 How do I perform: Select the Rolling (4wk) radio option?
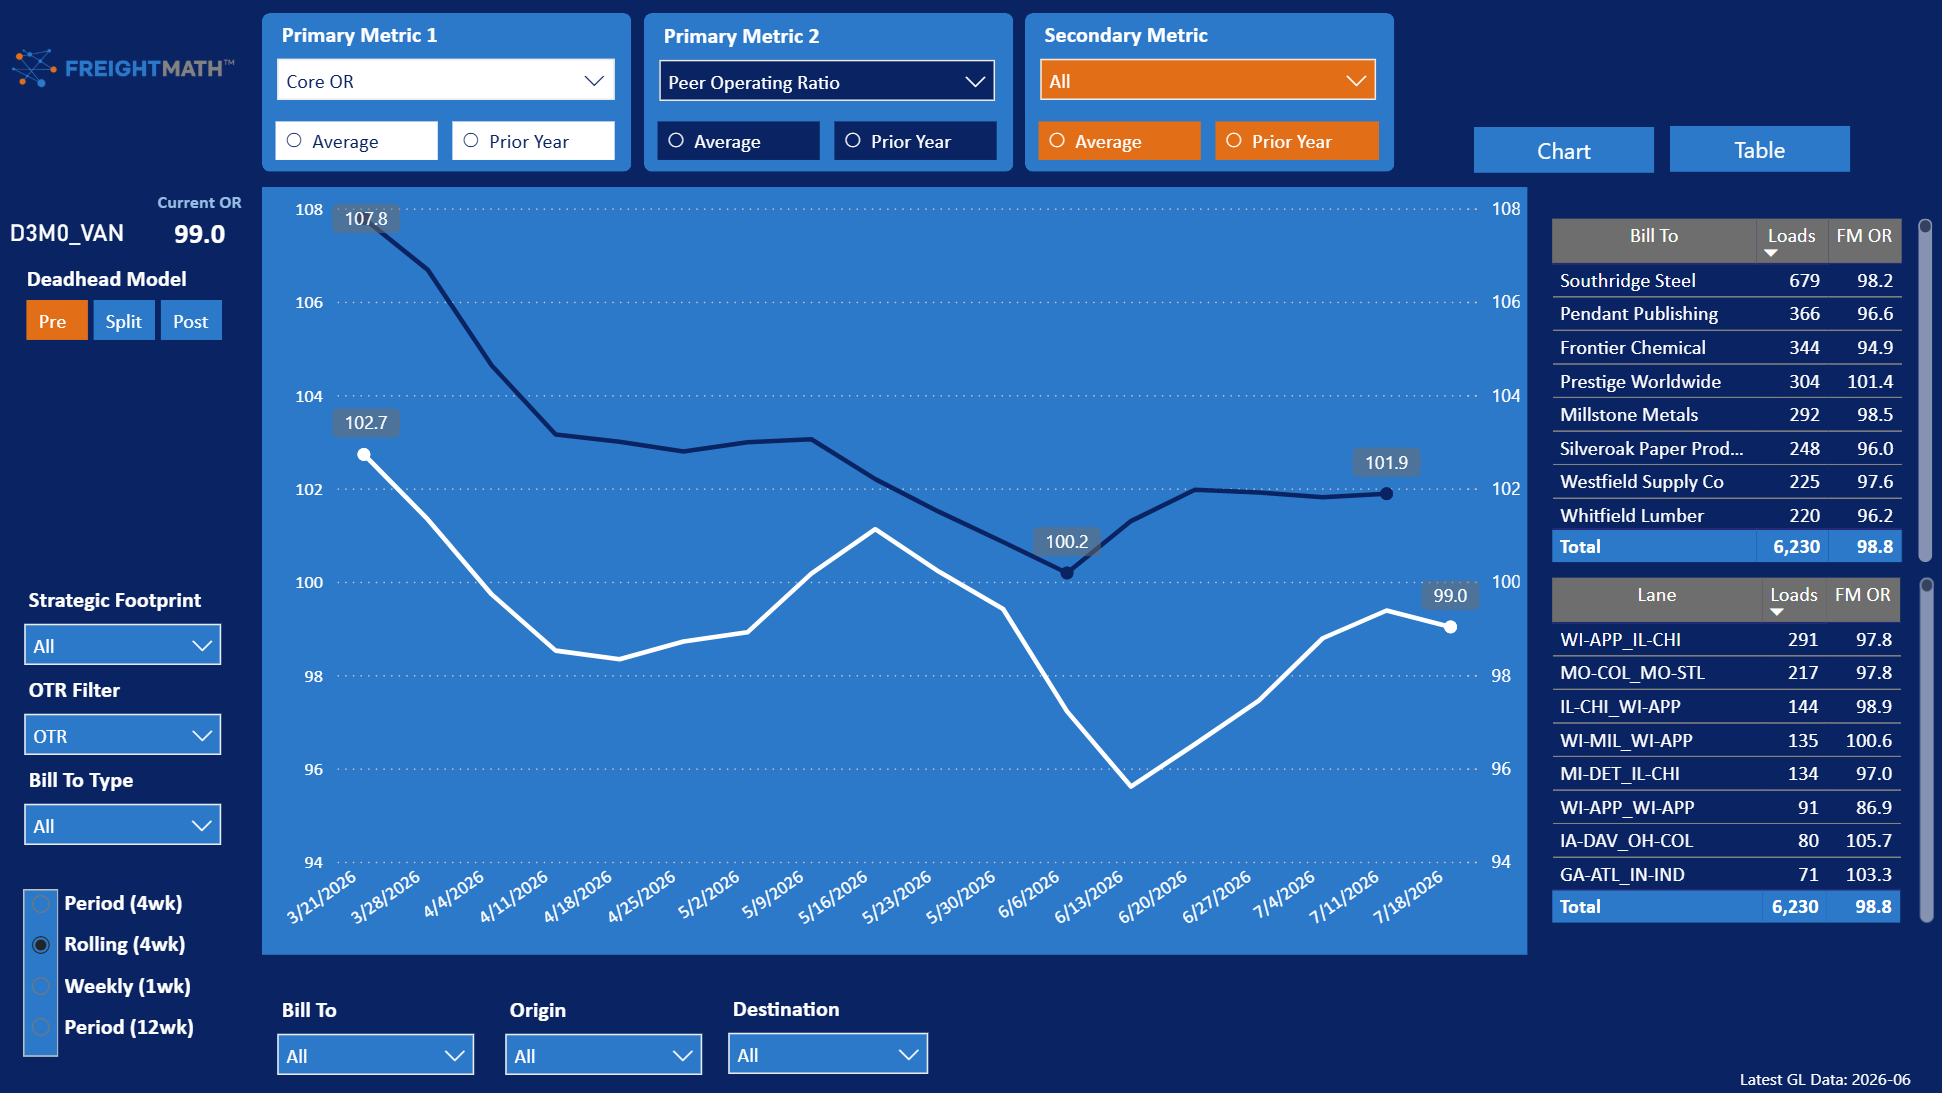[x=41, y=945]
